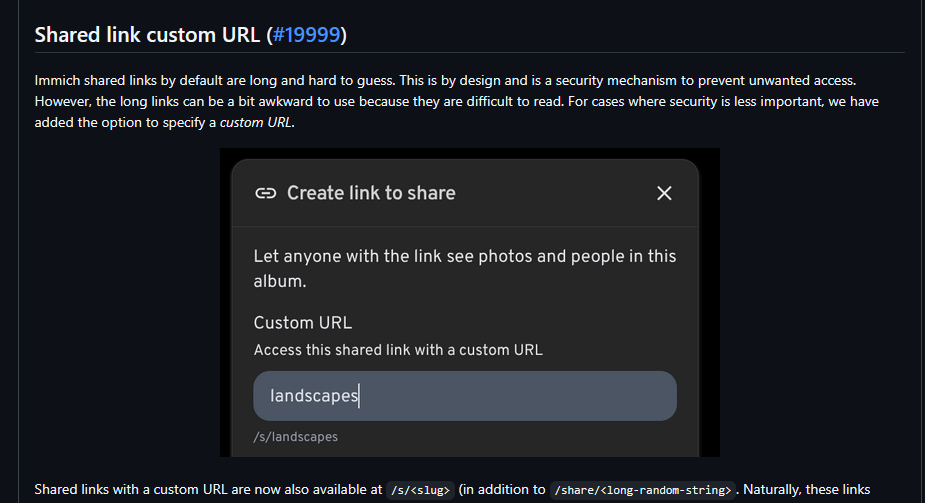The image size is (925, 503).
Task: Click the Create link to share title
Action: click(371, 193)
